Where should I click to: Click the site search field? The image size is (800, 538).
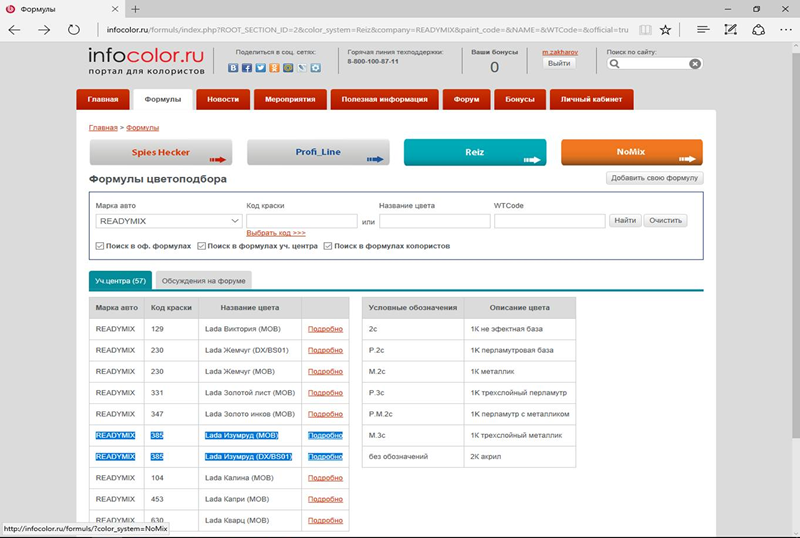[x=655, y=64]
